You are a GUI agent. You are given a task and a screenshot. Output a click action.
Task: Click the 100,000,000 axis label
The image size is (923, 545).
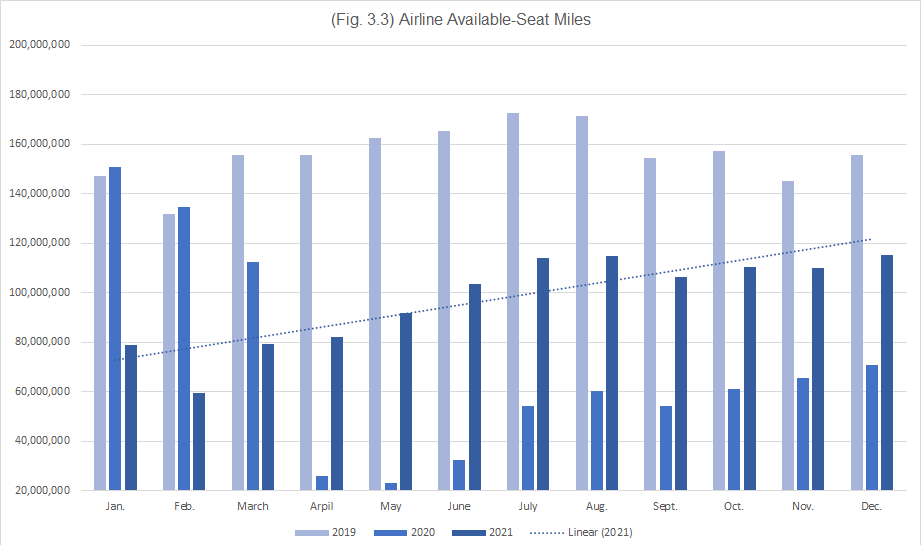[x=39, y=292]
